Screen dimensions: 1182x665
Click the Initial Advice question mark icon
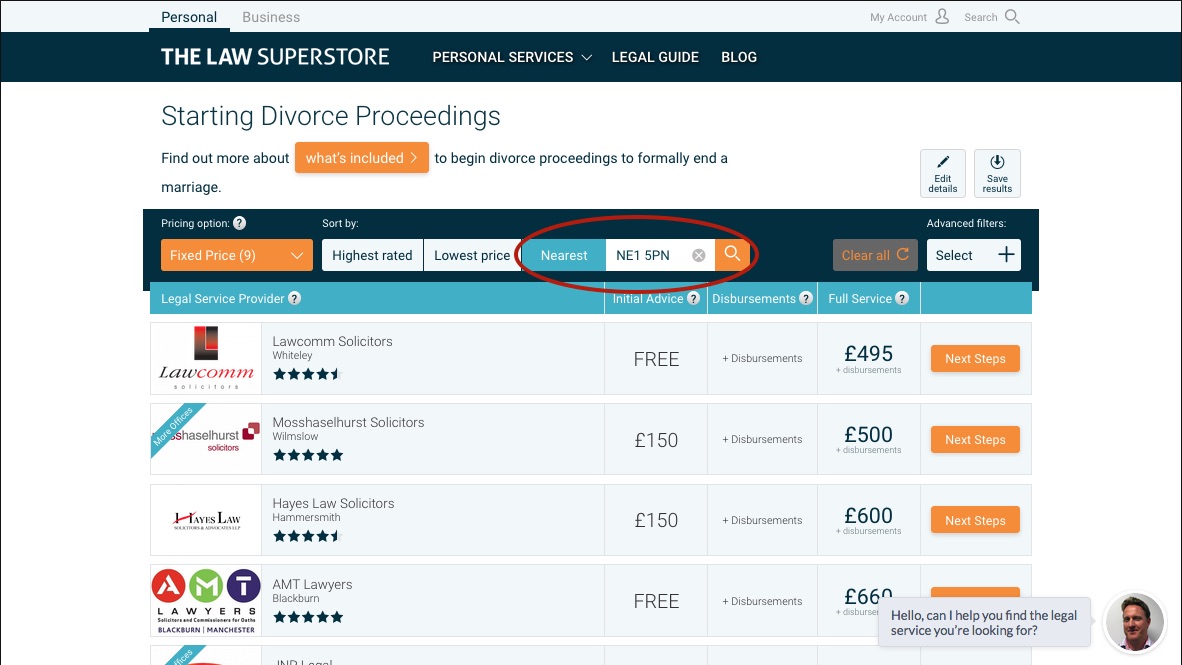[692, 298]
